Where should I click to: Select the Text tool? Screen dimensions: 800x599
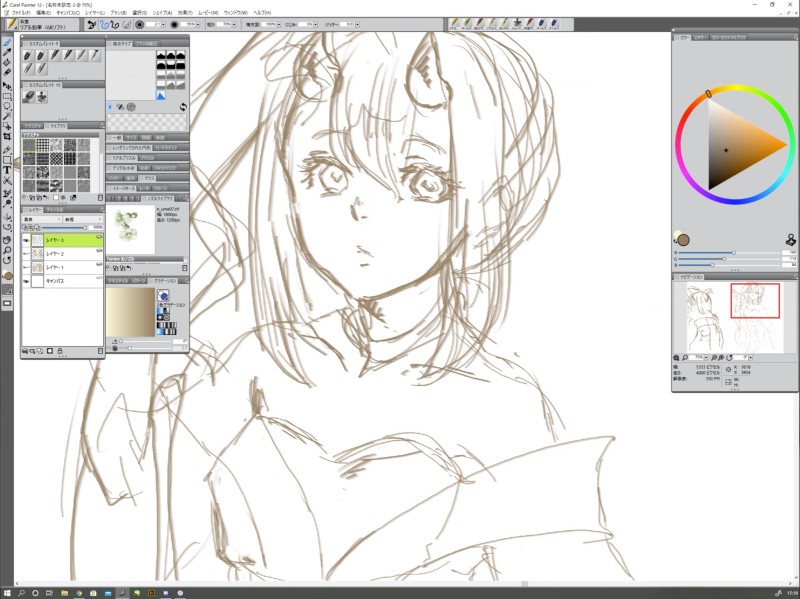point(7,170)
